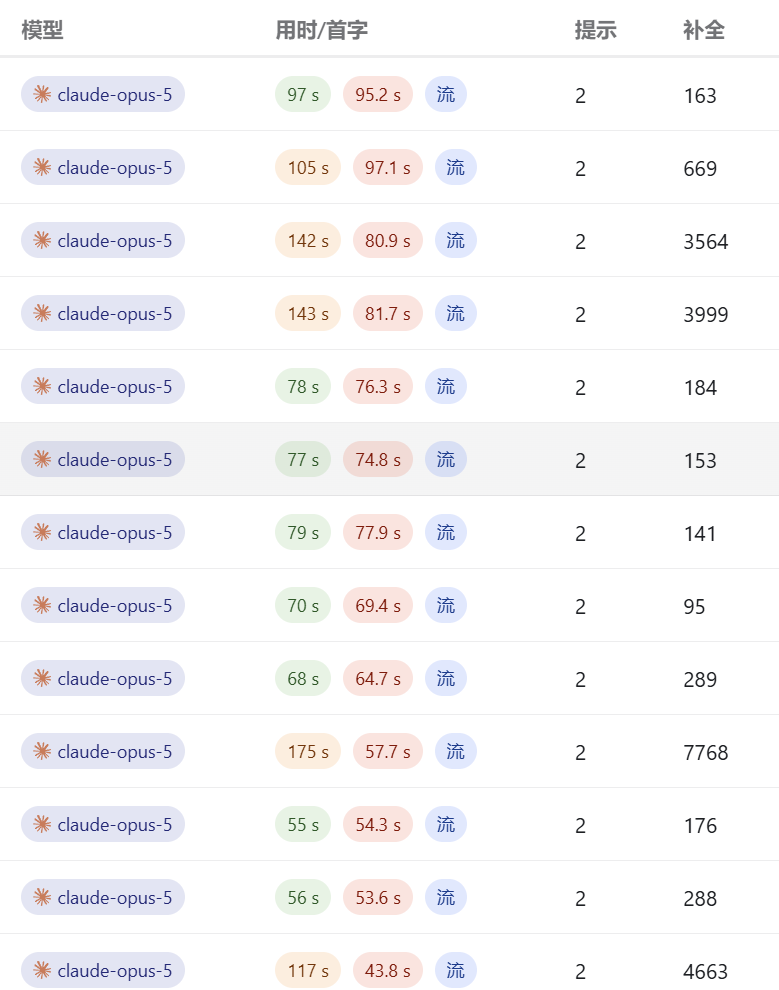The image size is (779, 990).
Task: Select the completion value 3999
Action: [706, 314]
